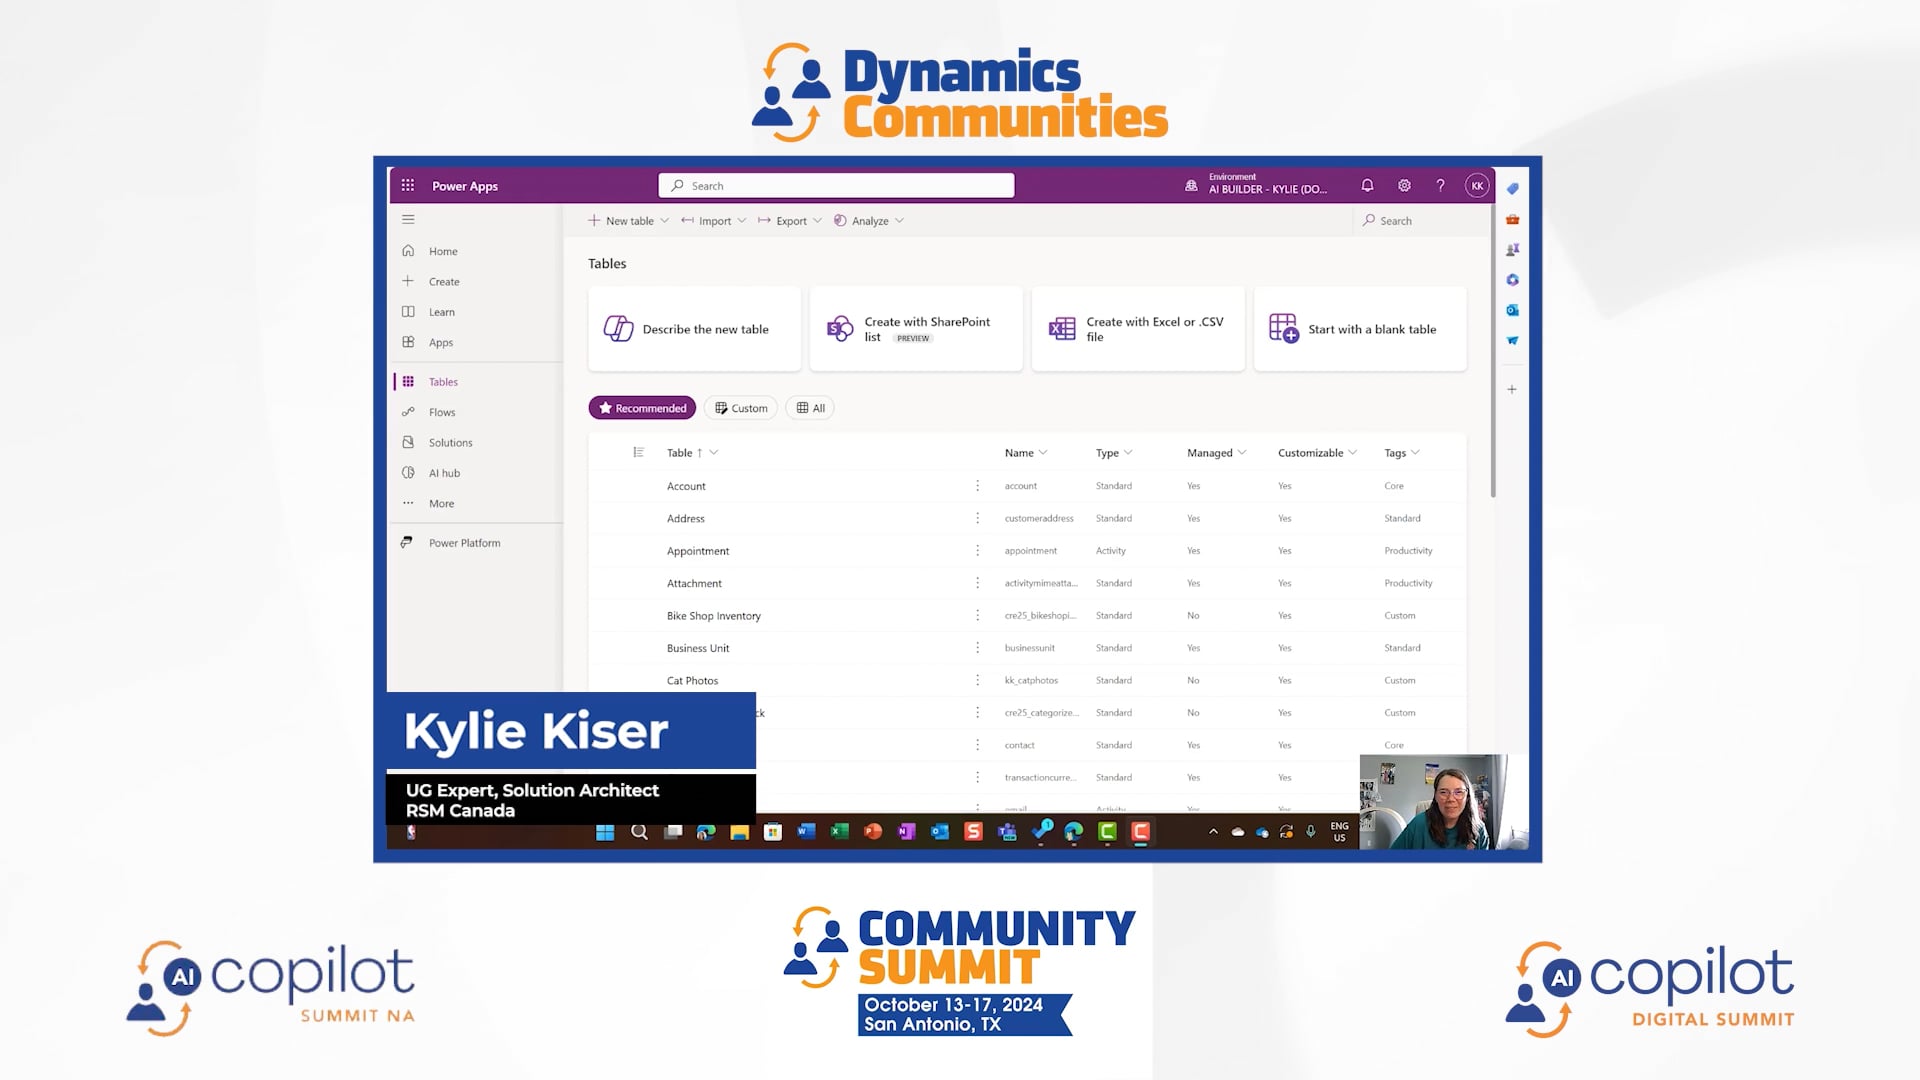Switch to the Custom tables filter

click(x=740, y=407)
